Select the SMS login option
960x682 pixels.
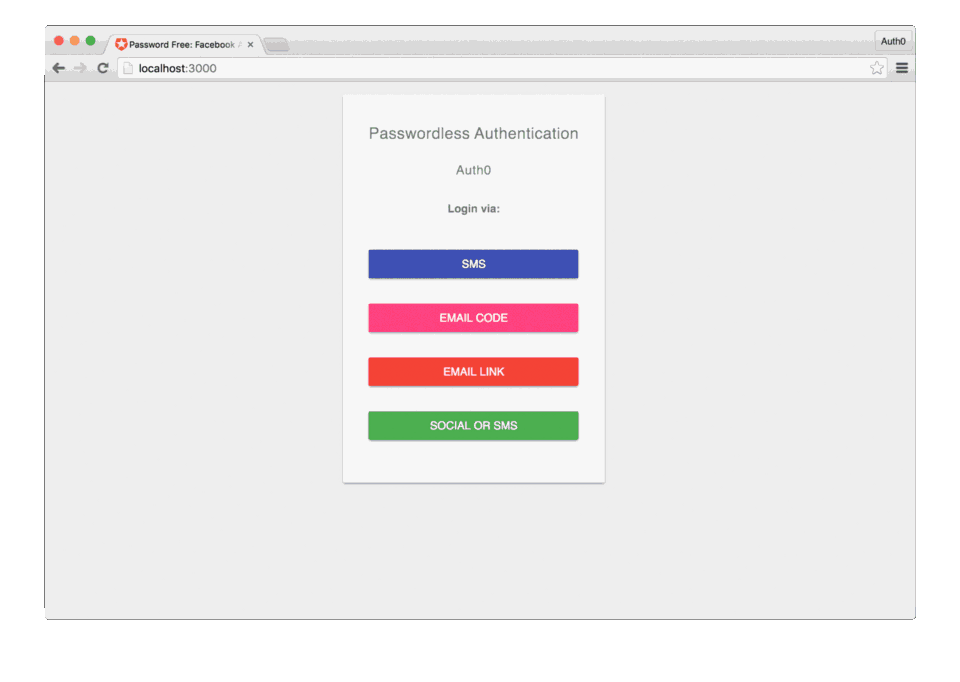point(473,263)
